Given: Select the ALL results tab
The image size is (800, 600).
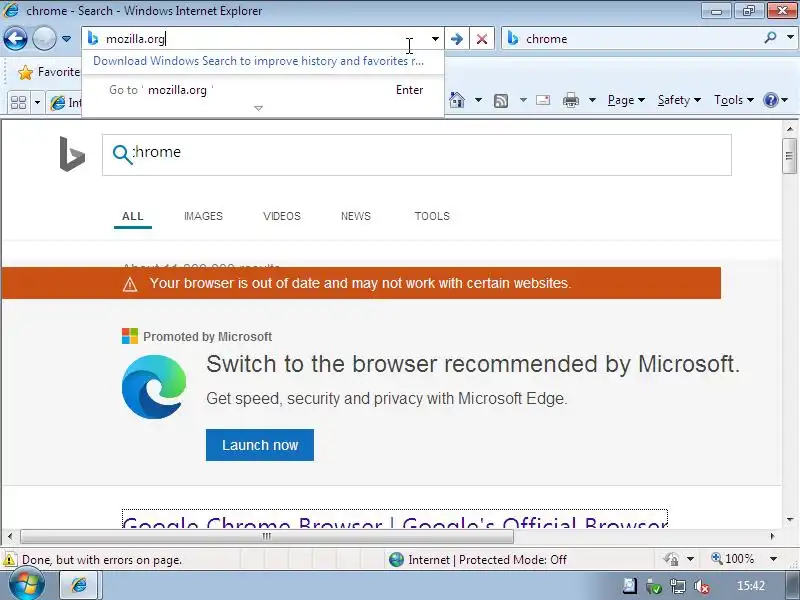Looking at the screenshot, I should [133, 216].
